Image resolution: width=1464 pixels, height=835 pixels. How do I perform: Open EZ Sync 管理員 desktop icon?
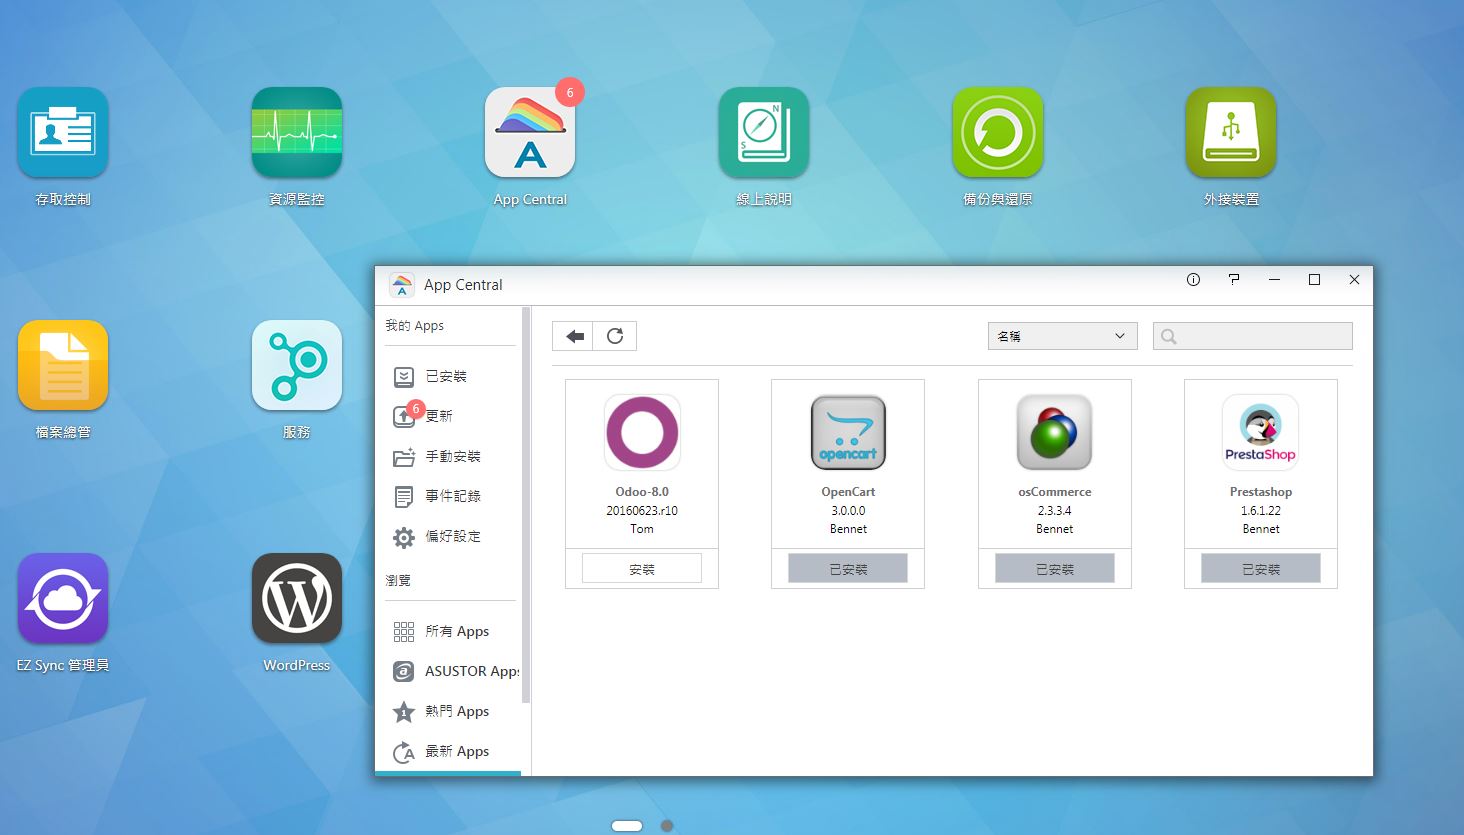point(63,598)
